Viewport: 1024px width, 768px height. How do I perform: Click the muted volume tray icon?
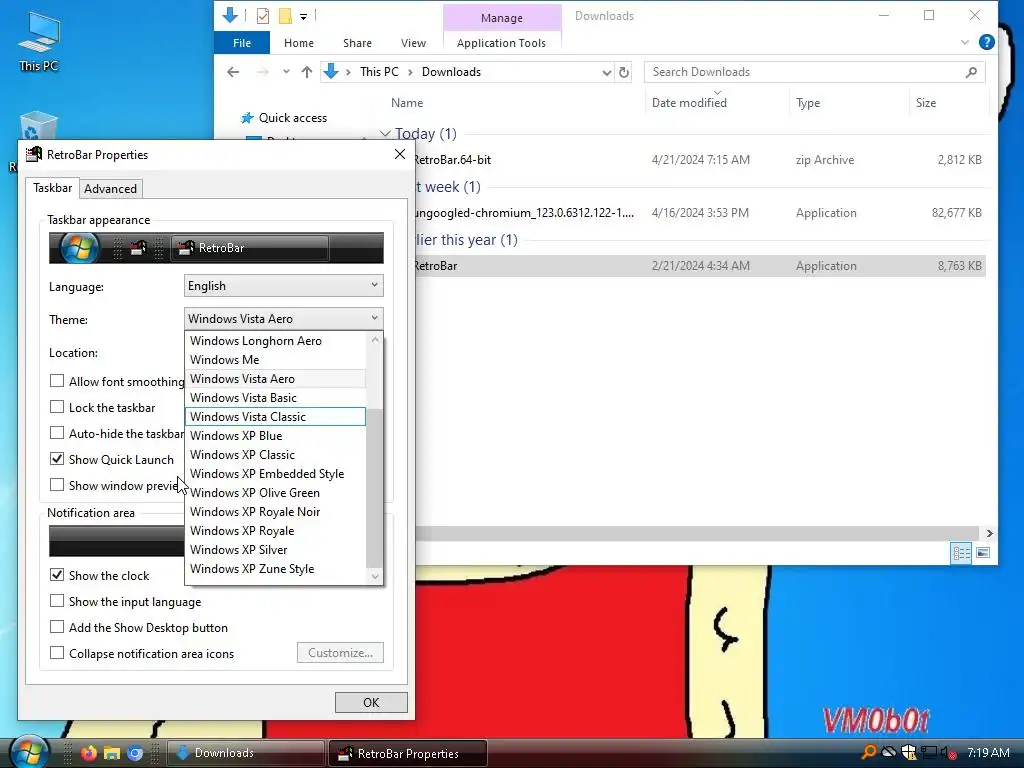coord(948,752)
